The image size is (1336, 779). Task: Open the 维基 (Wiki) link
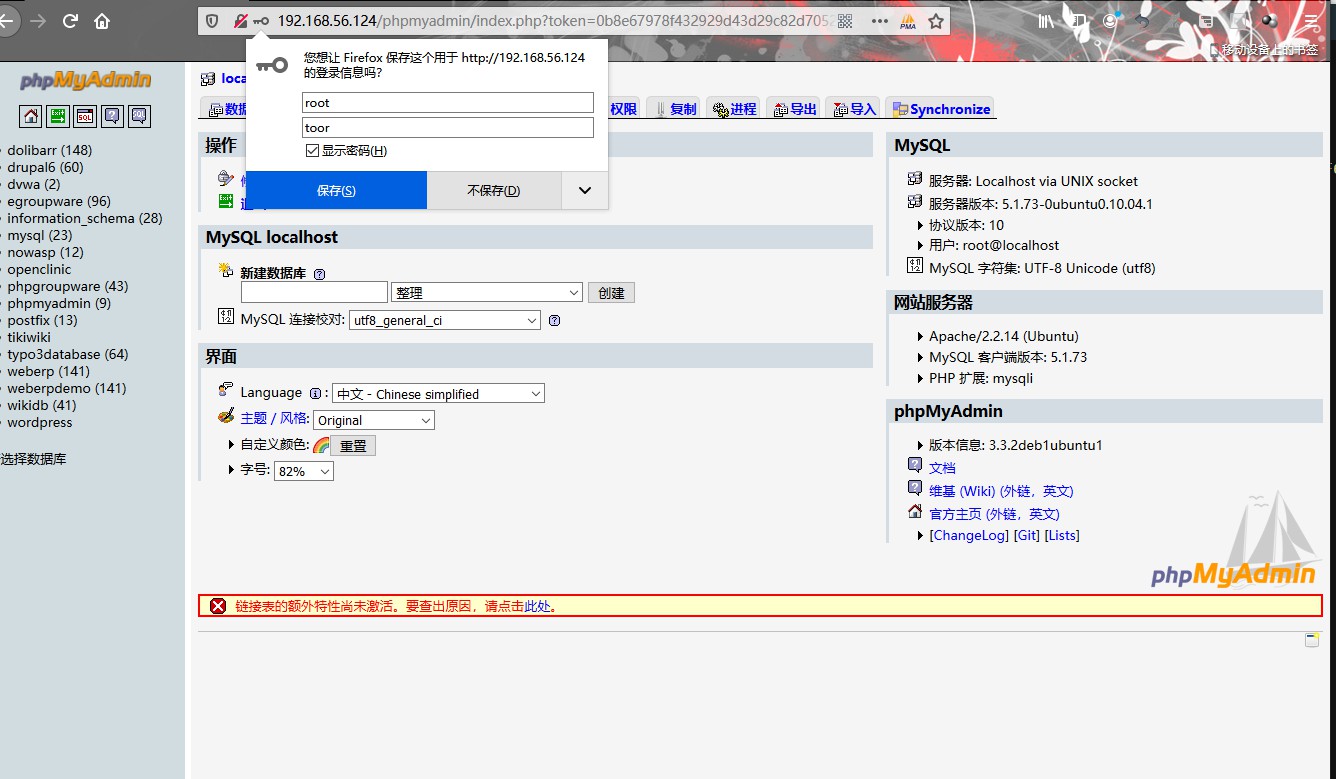pyautogui.click(x=1001, y=491)
